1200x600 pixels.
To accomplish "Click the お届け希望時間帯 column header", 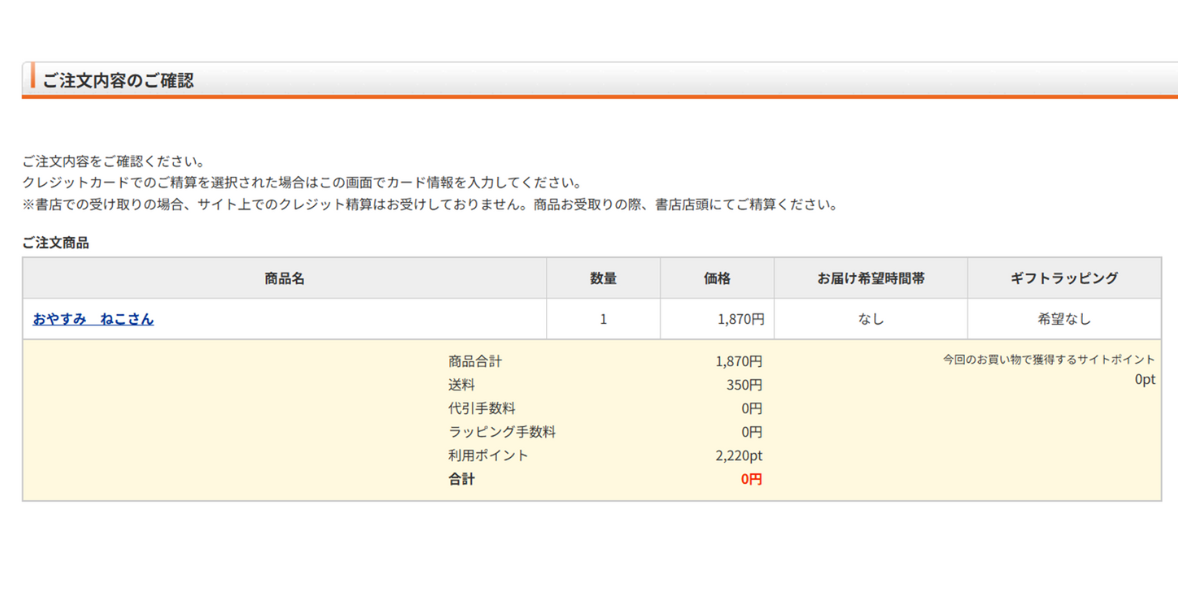I will 870,278.
